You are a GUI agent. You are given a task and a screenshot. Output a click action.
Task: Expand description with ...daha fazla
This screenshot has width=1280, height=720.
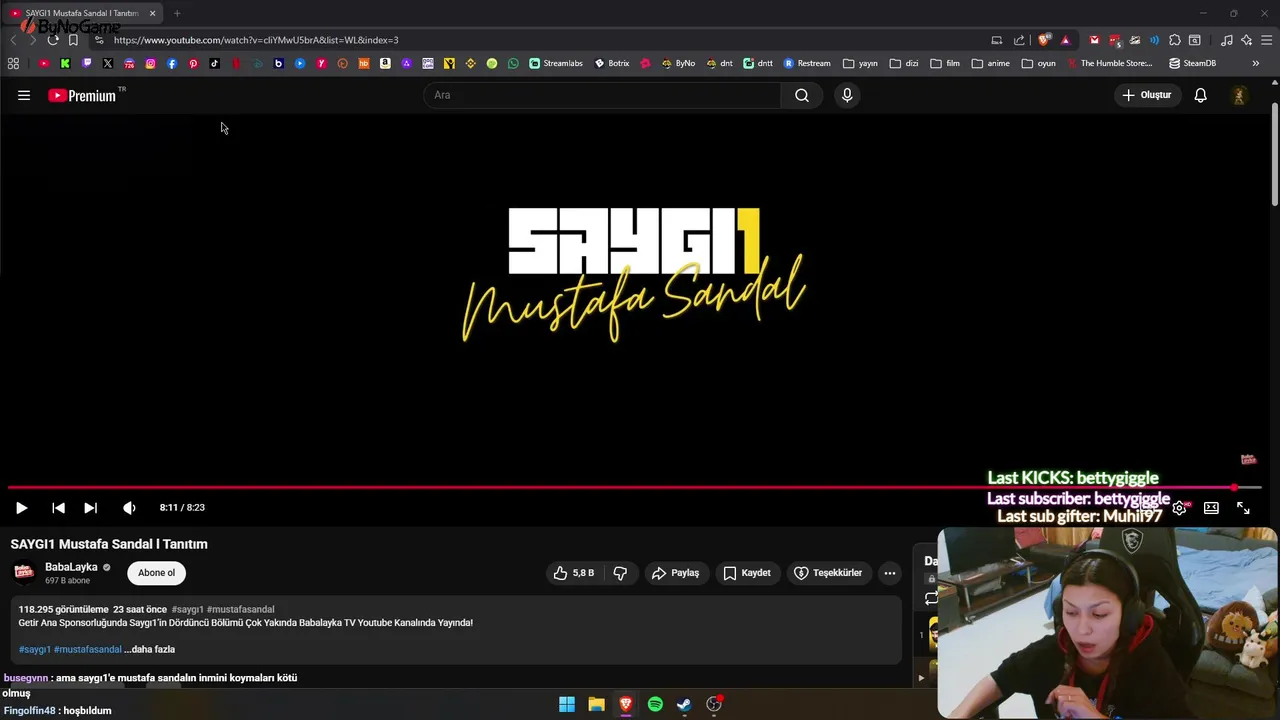[x=149, y=649]
